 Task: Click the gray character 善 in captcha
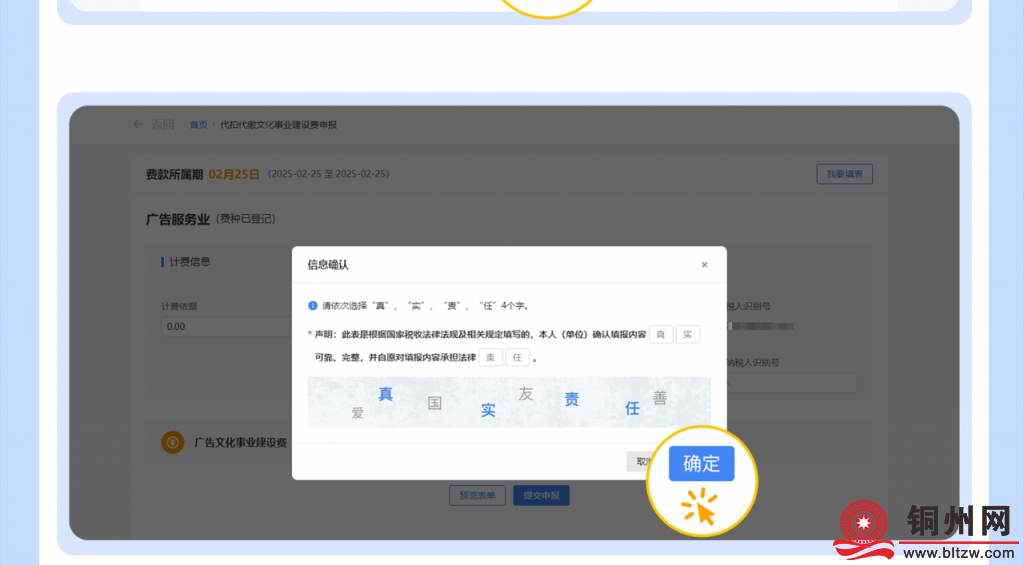click(x=659, y=398)
